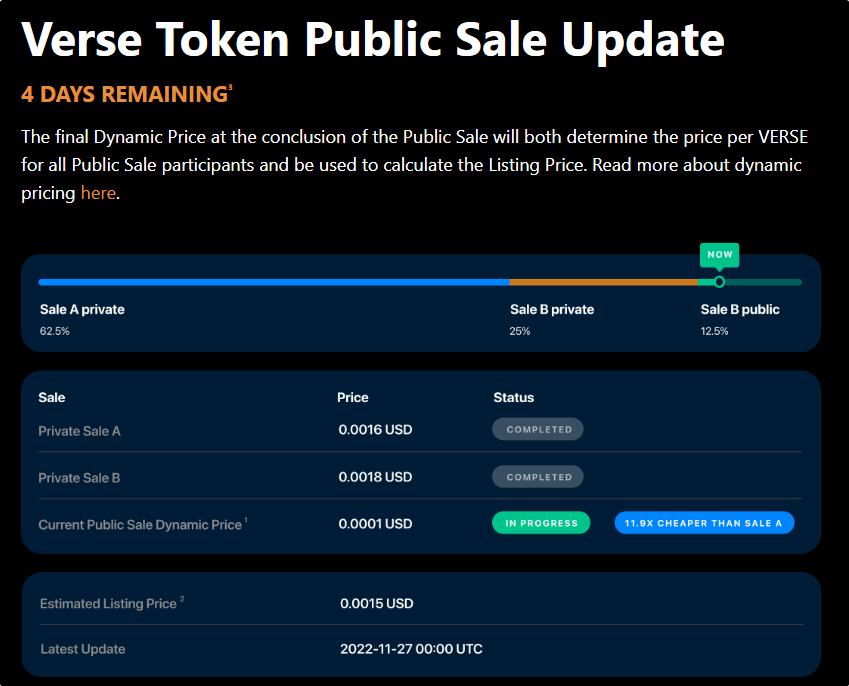The height and width of the screenshot is (686, 849).
Task: Click the COMPLETED badge for Private Sale B
Action: pyautogui.click(x=538, y=477)
